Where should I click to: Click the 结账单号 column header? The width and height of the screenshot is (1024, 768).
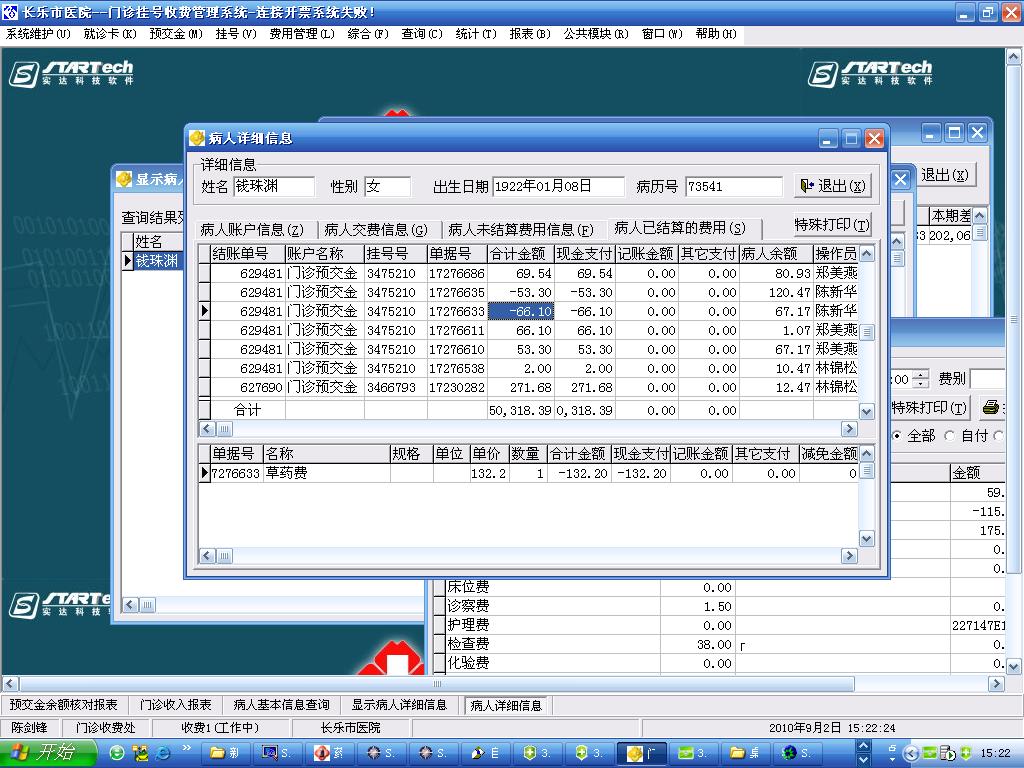pyautogui.click(x=248, y=253)
